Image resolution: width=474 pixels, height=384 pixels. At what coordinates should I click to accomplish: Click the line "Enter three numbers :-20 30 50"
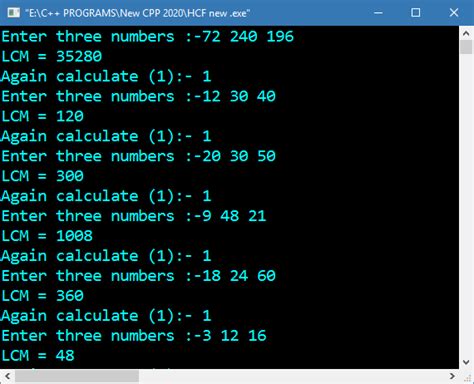pos(139,156)
